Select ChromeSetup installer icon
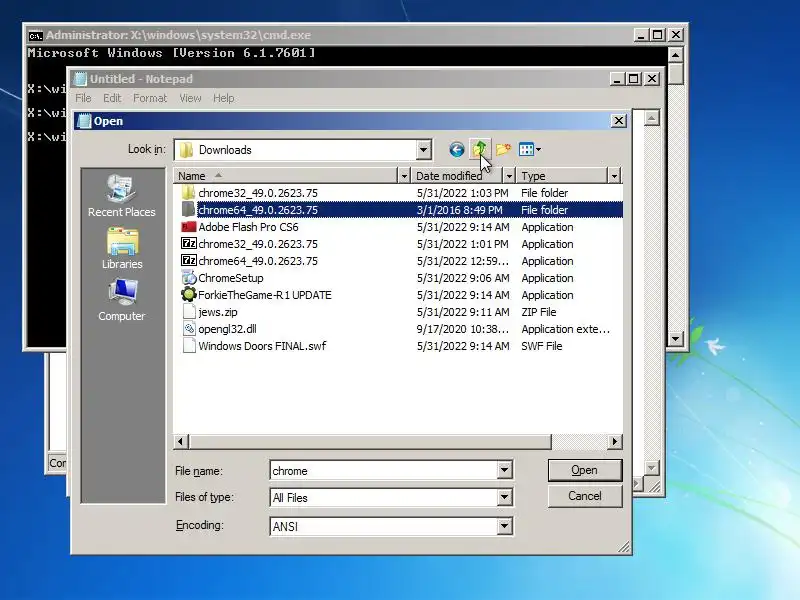Viewport: 800px width, 600px height. point(189,278)
